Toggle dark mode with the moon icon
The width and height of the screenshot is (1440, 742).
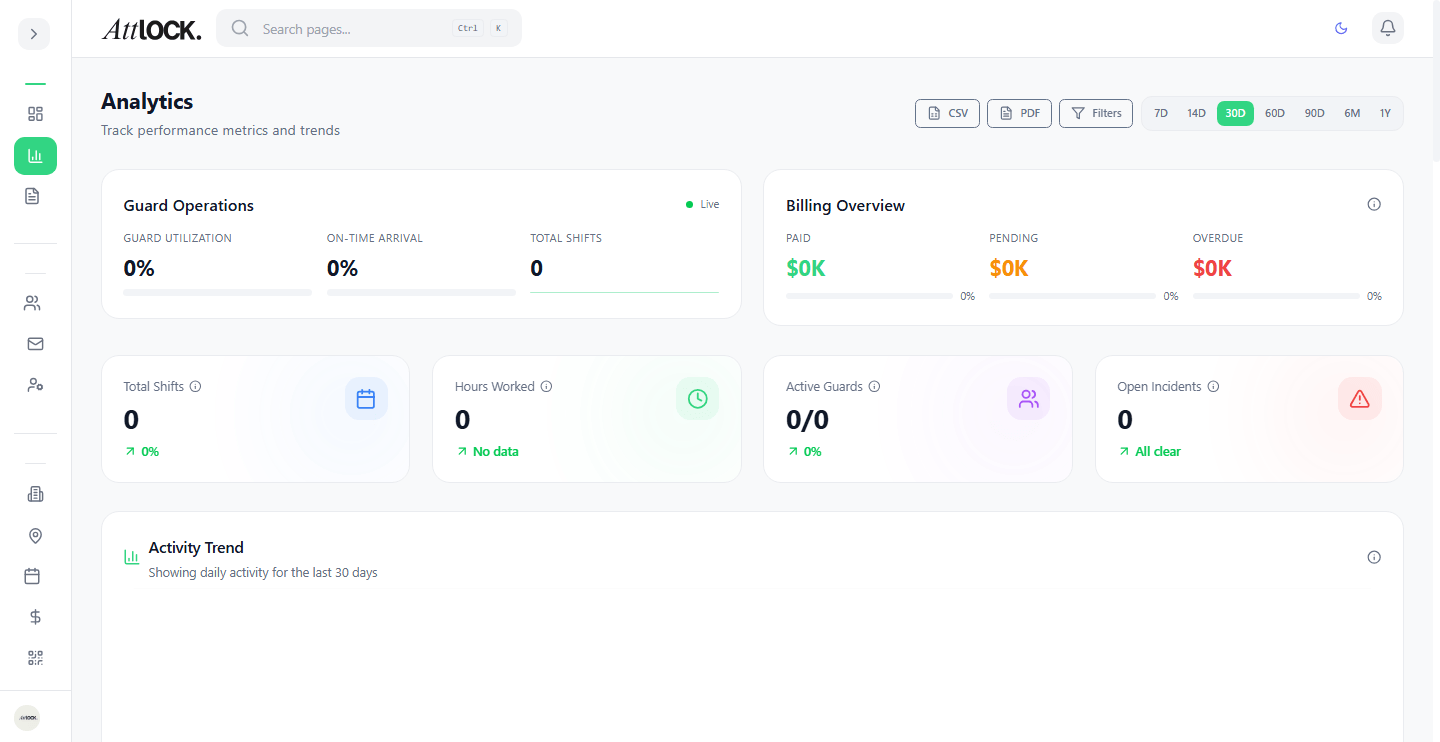[1341, 28]
